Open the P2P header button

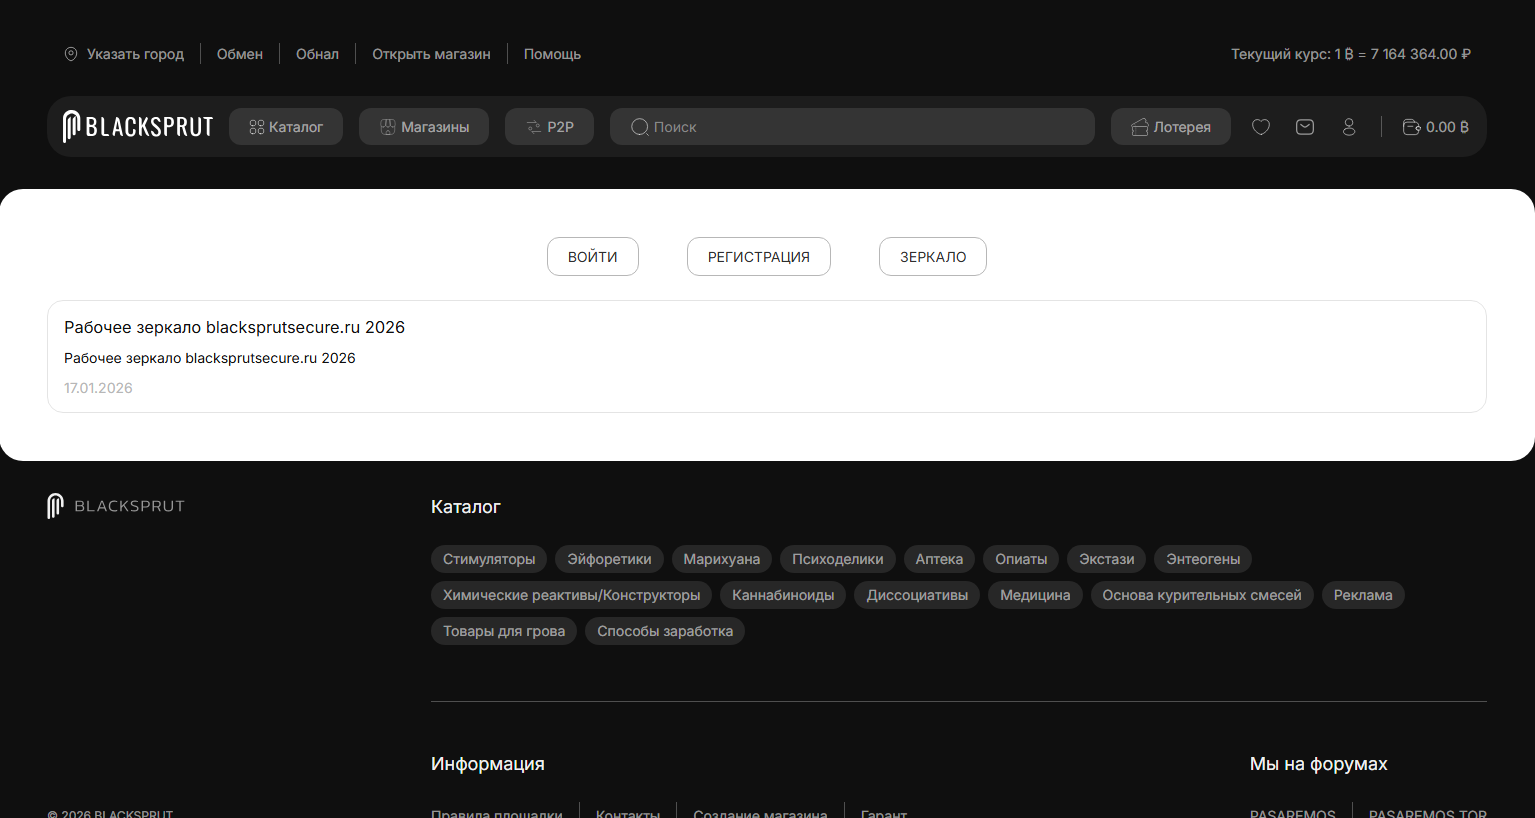550,127
